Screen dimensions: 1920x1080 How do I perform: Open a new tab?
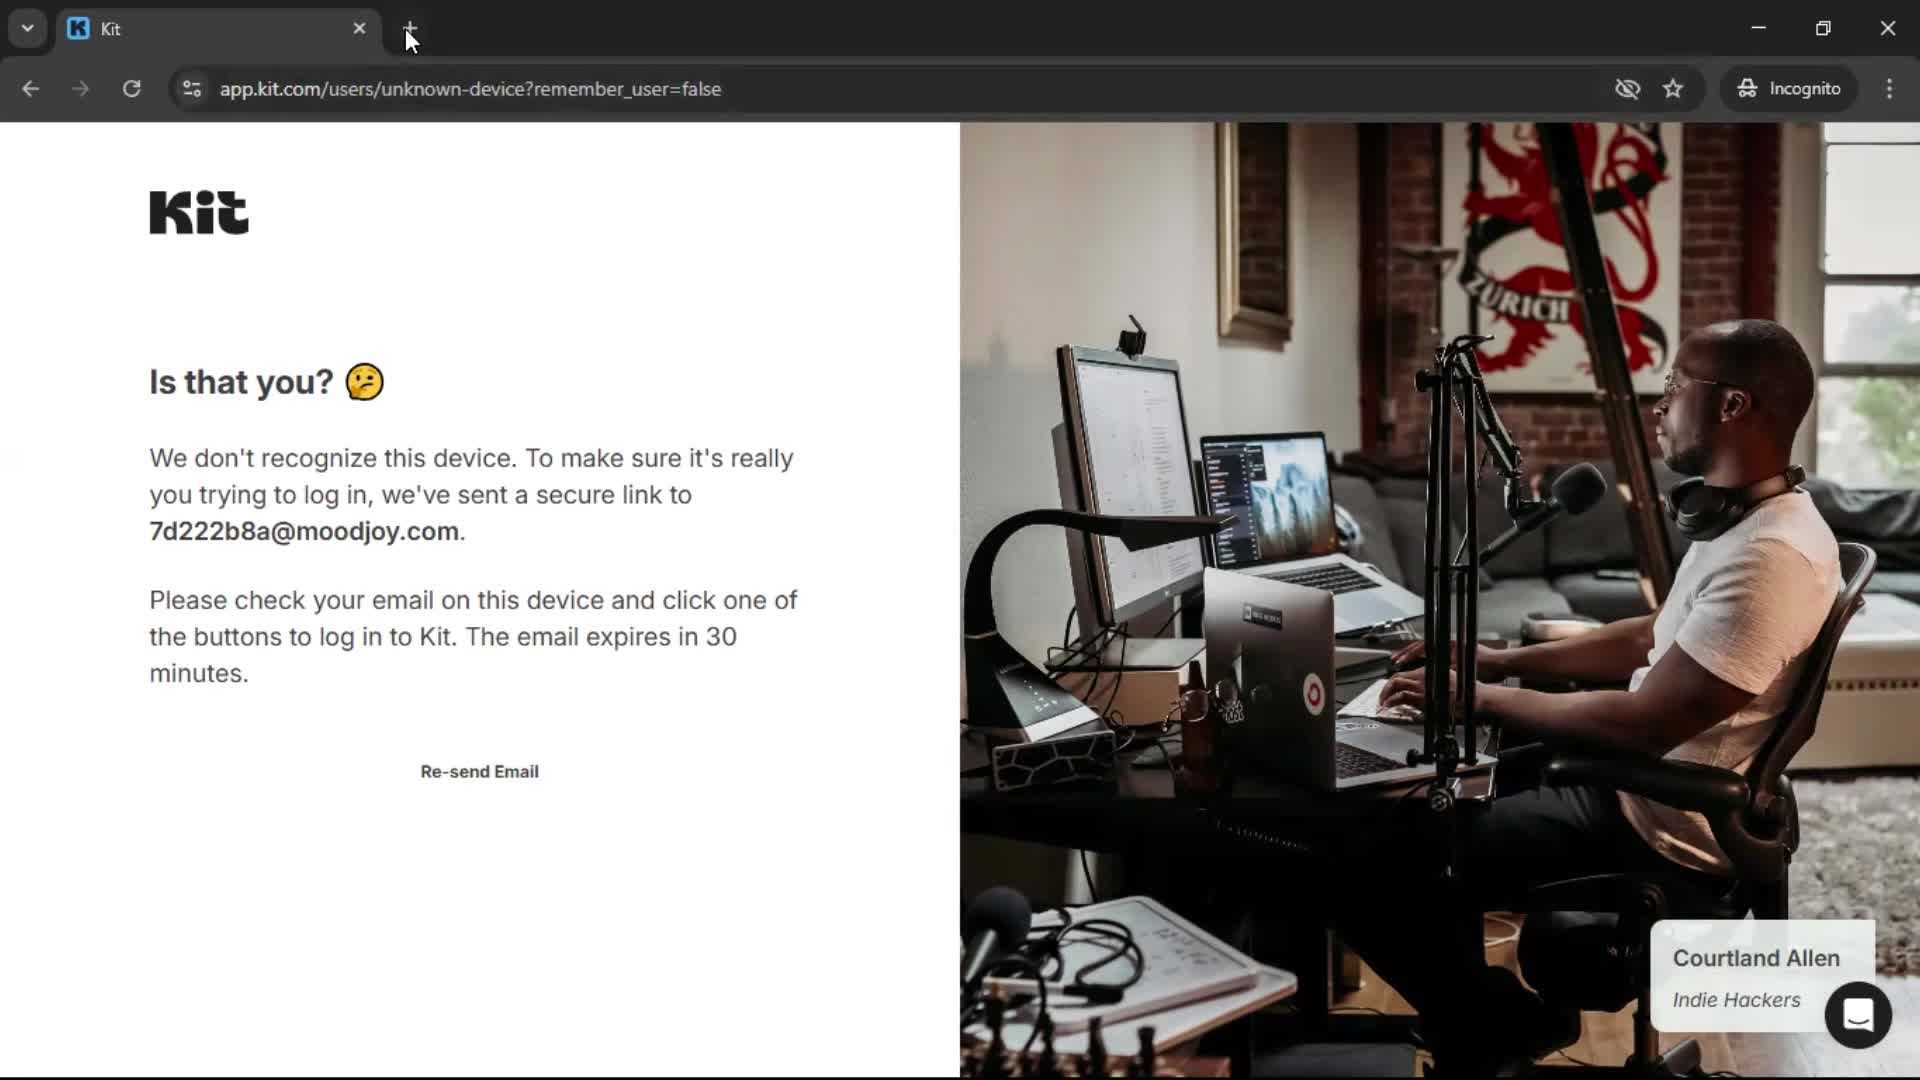coord(410,29)
